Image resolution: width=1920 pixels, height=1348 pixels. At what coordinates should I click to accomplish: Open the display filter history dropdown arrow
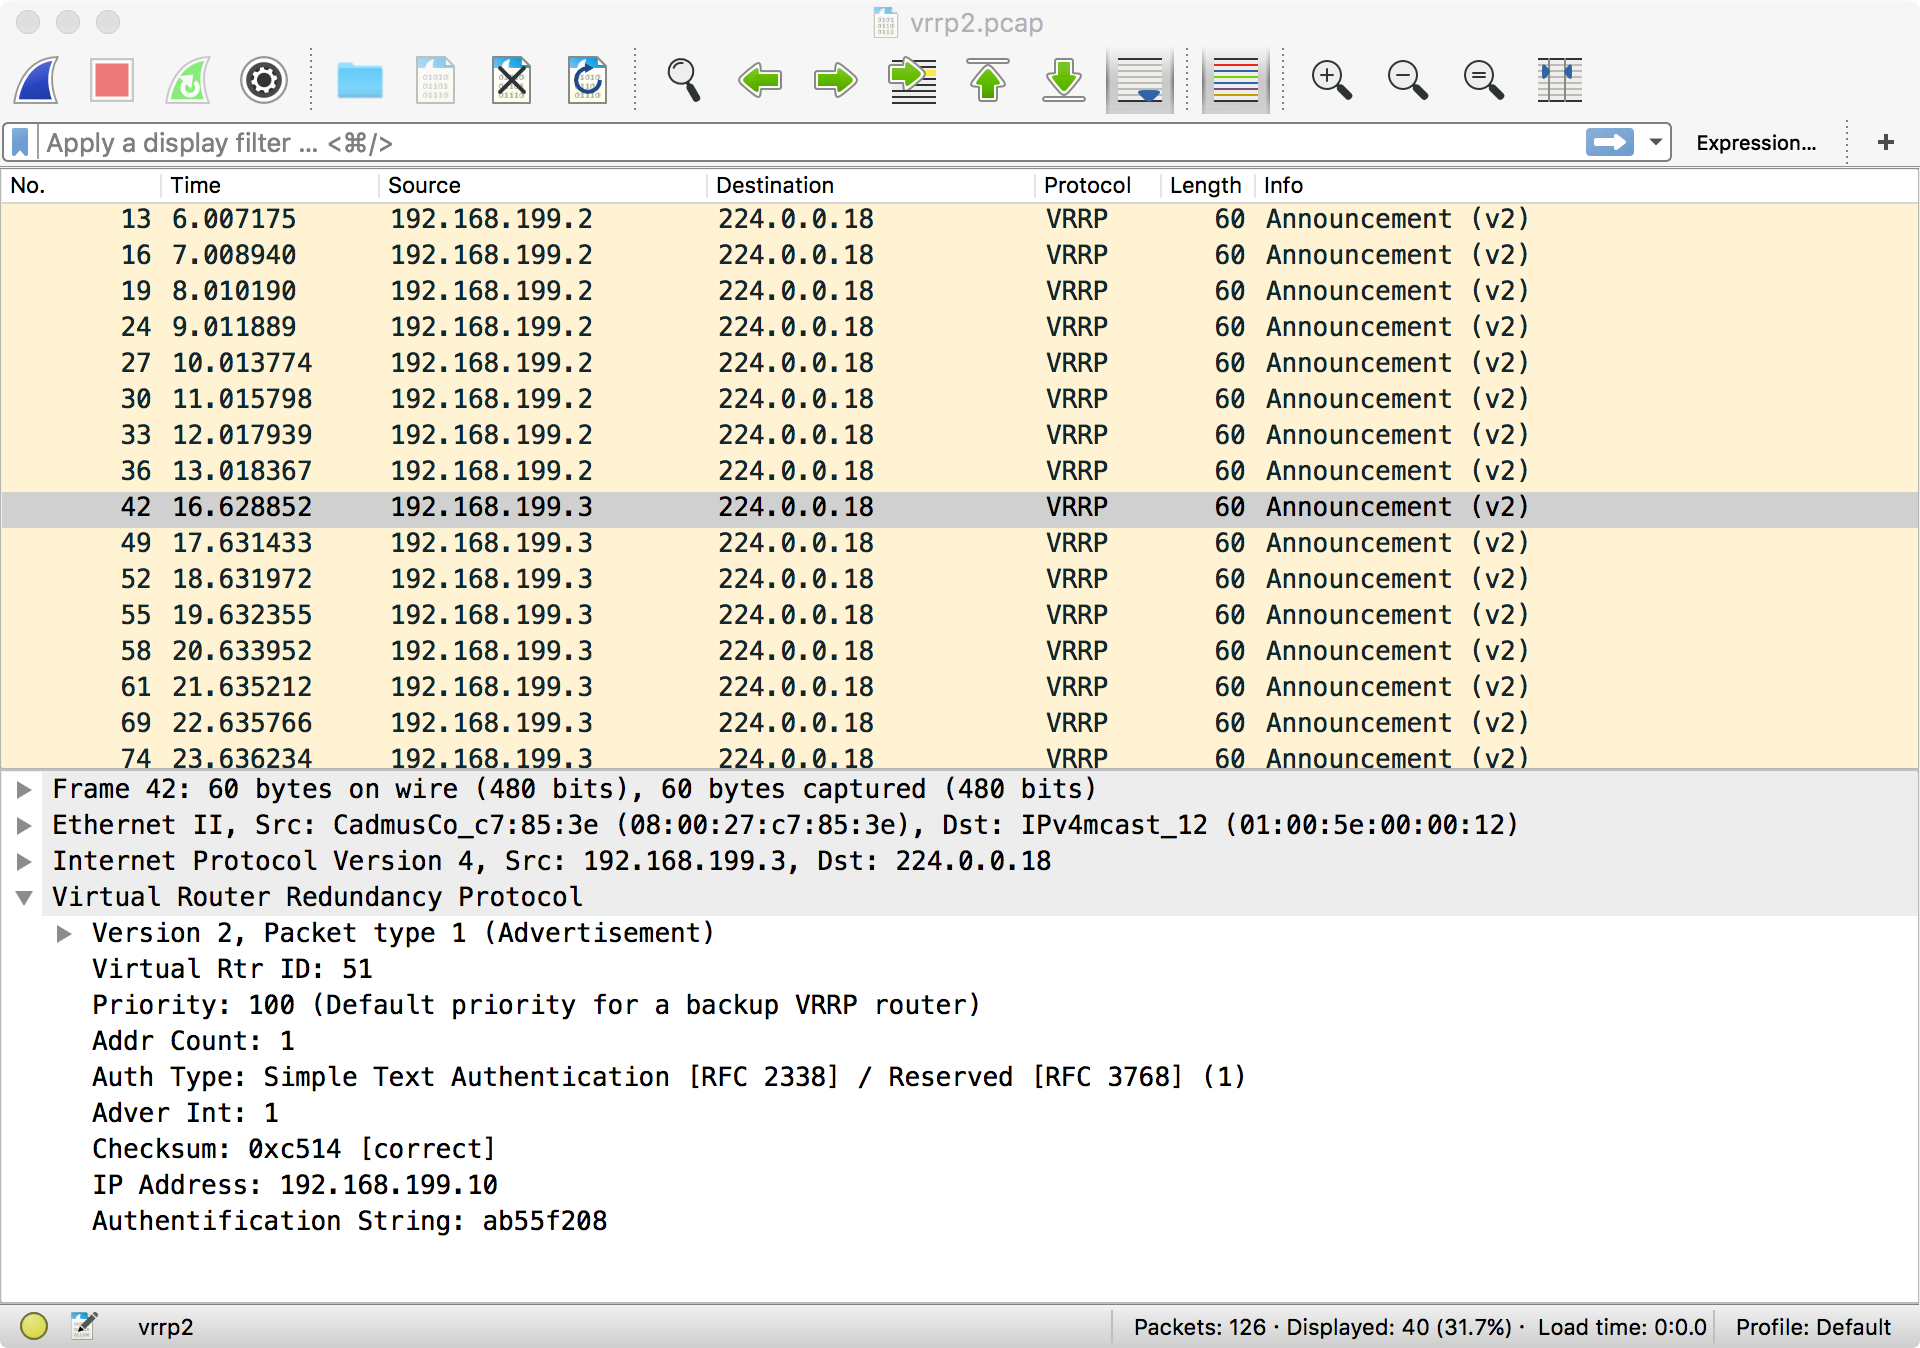point(1656,143)
